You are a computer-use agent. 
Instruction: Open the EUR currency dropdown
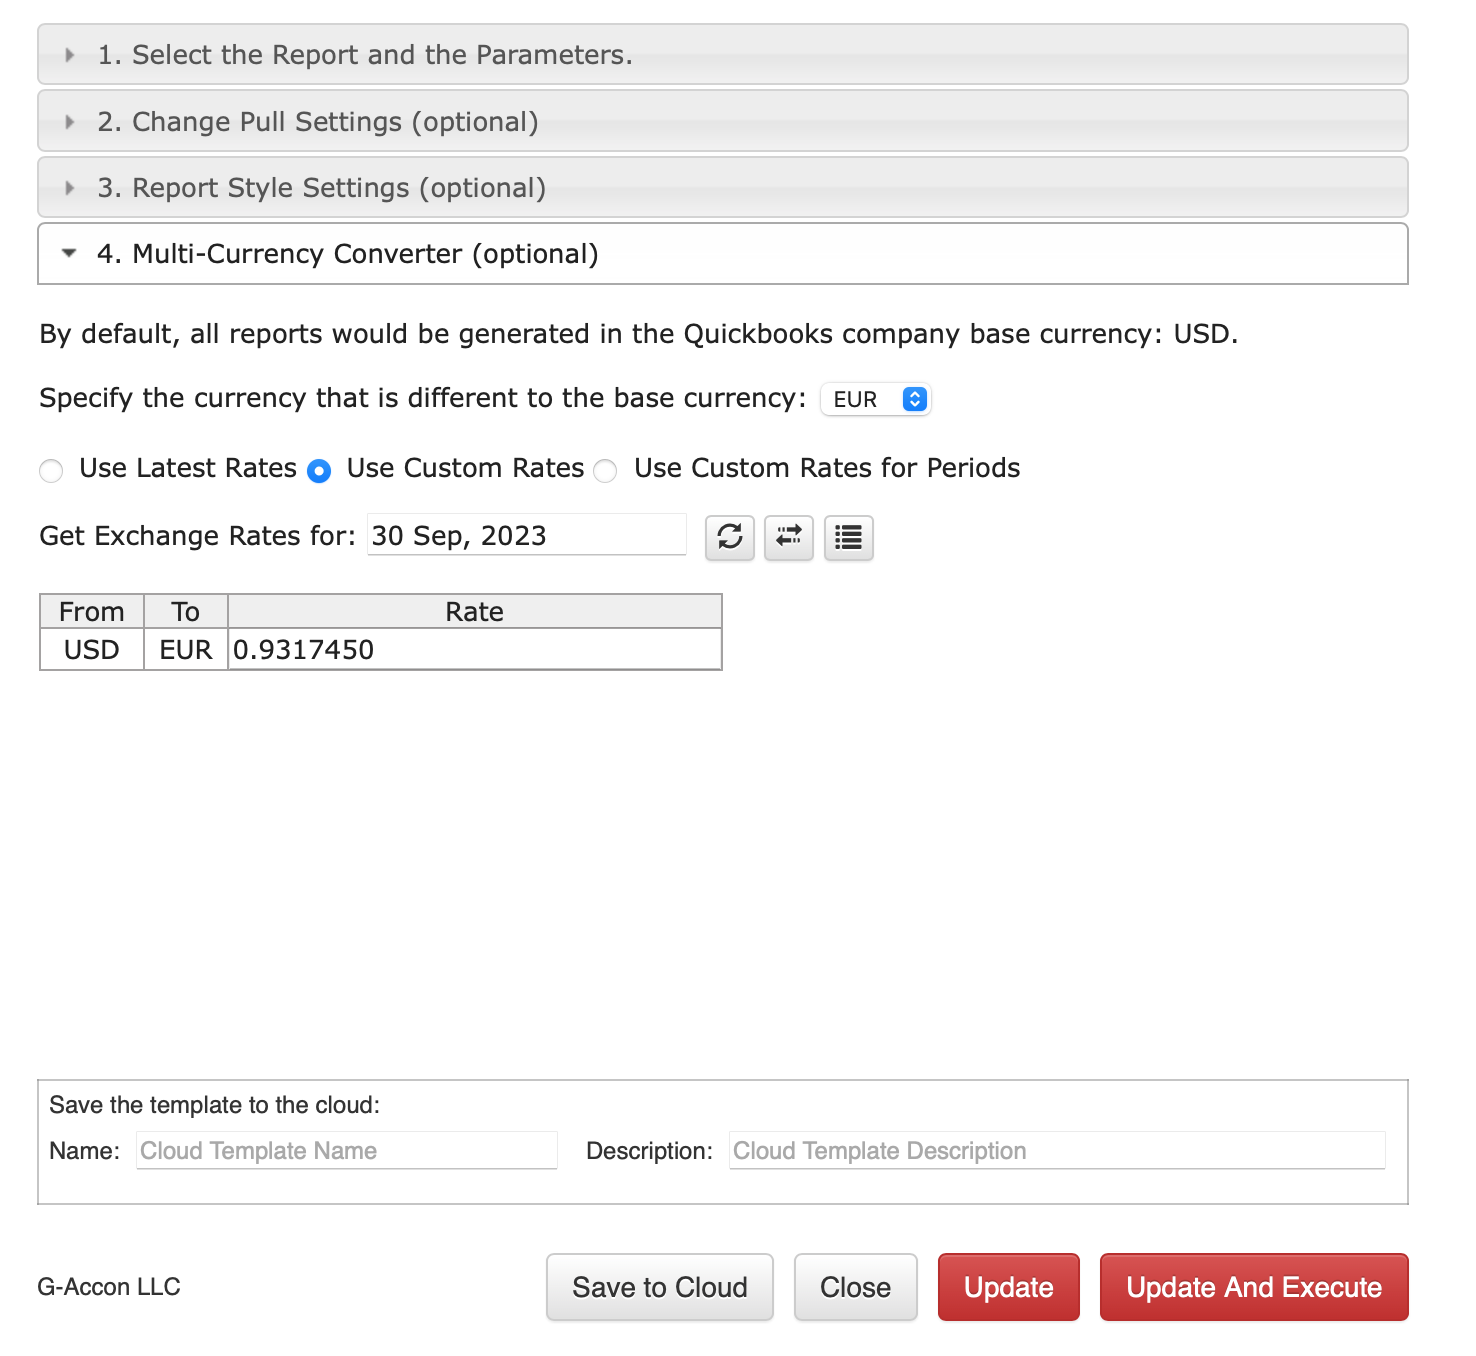876,399
